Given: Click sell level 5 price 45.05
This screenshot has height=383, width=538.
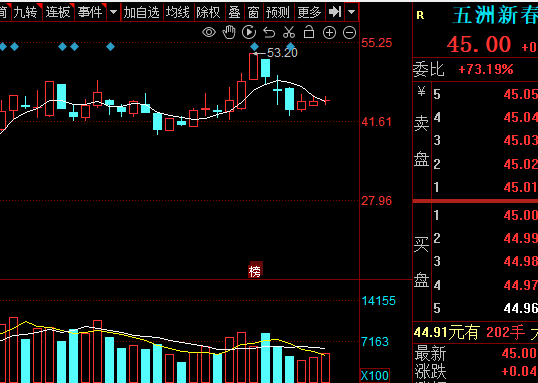Looking at the screenshot, I should (521, 94).
